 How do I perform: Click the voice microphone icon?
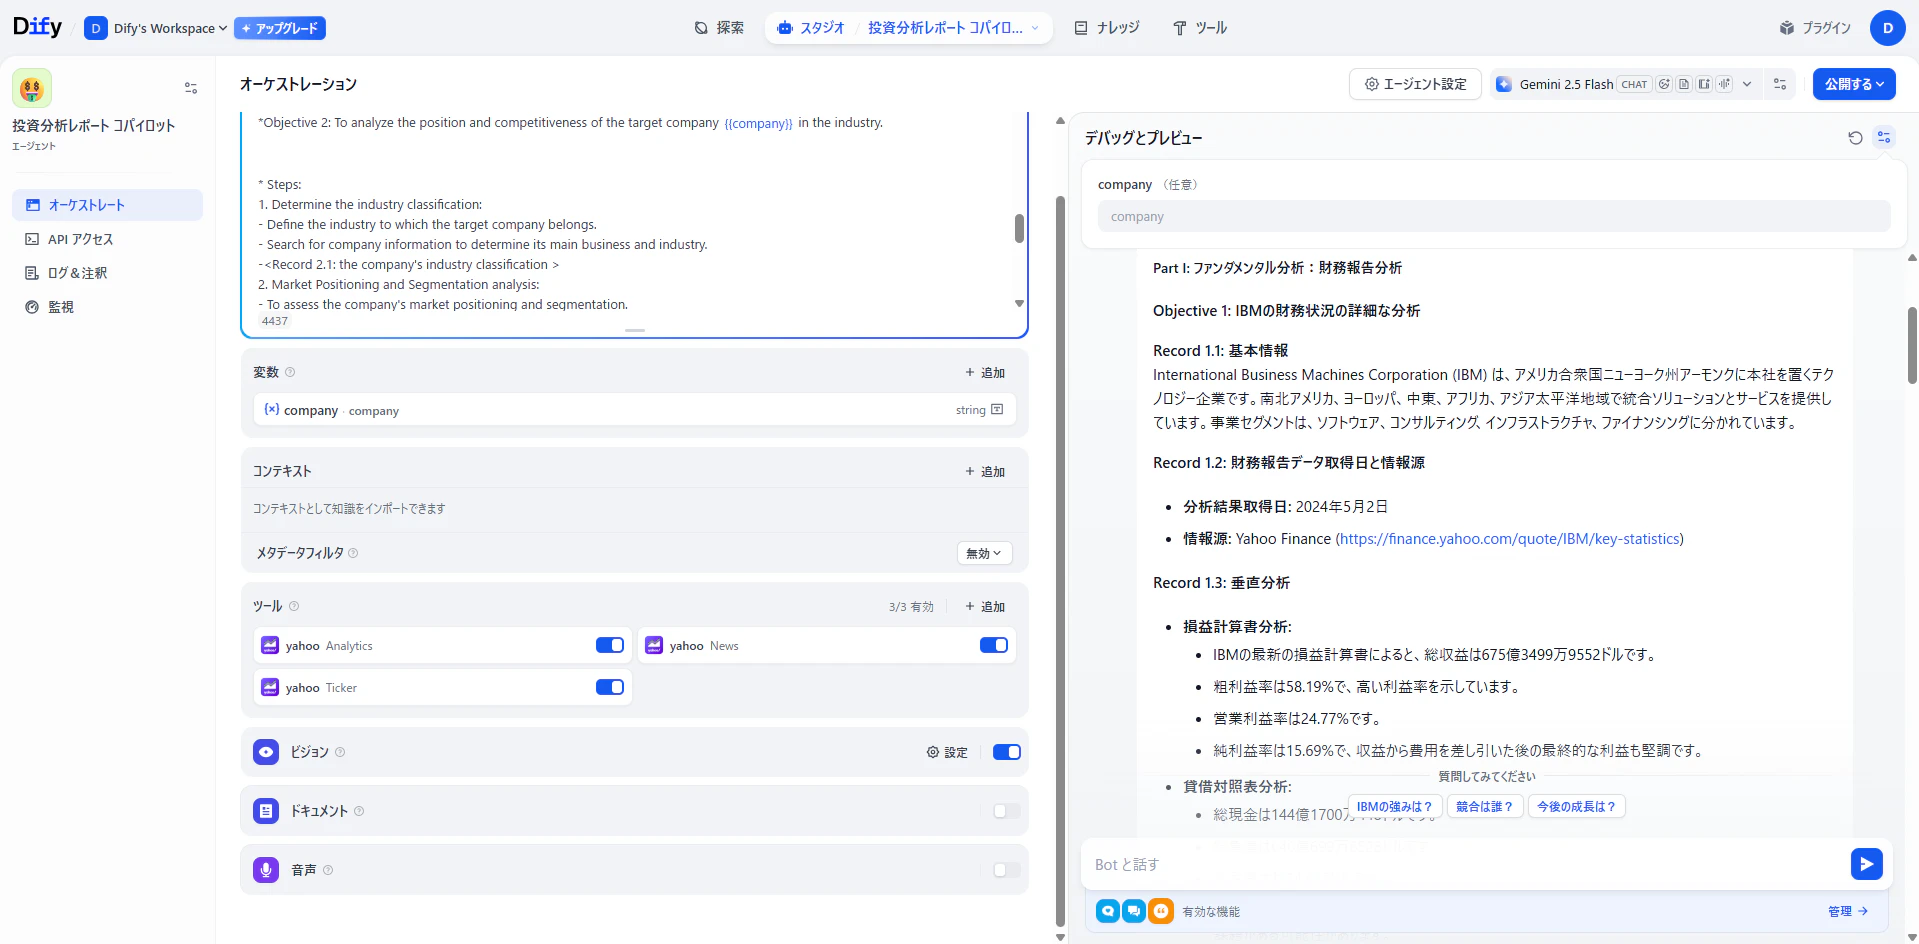(266, 870)
